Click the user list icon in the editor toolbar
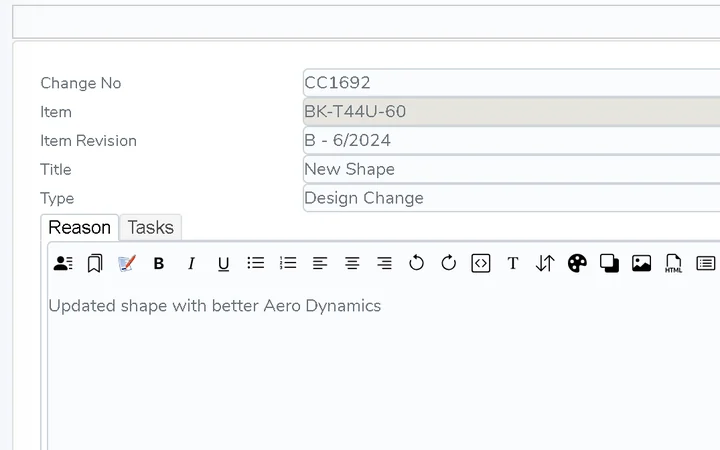 point(63,264)
